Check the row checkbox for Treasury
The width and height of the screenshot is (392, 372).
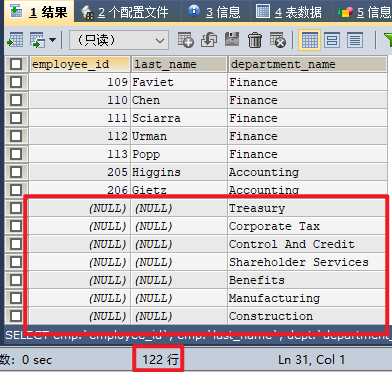click(x=16, y=208)
